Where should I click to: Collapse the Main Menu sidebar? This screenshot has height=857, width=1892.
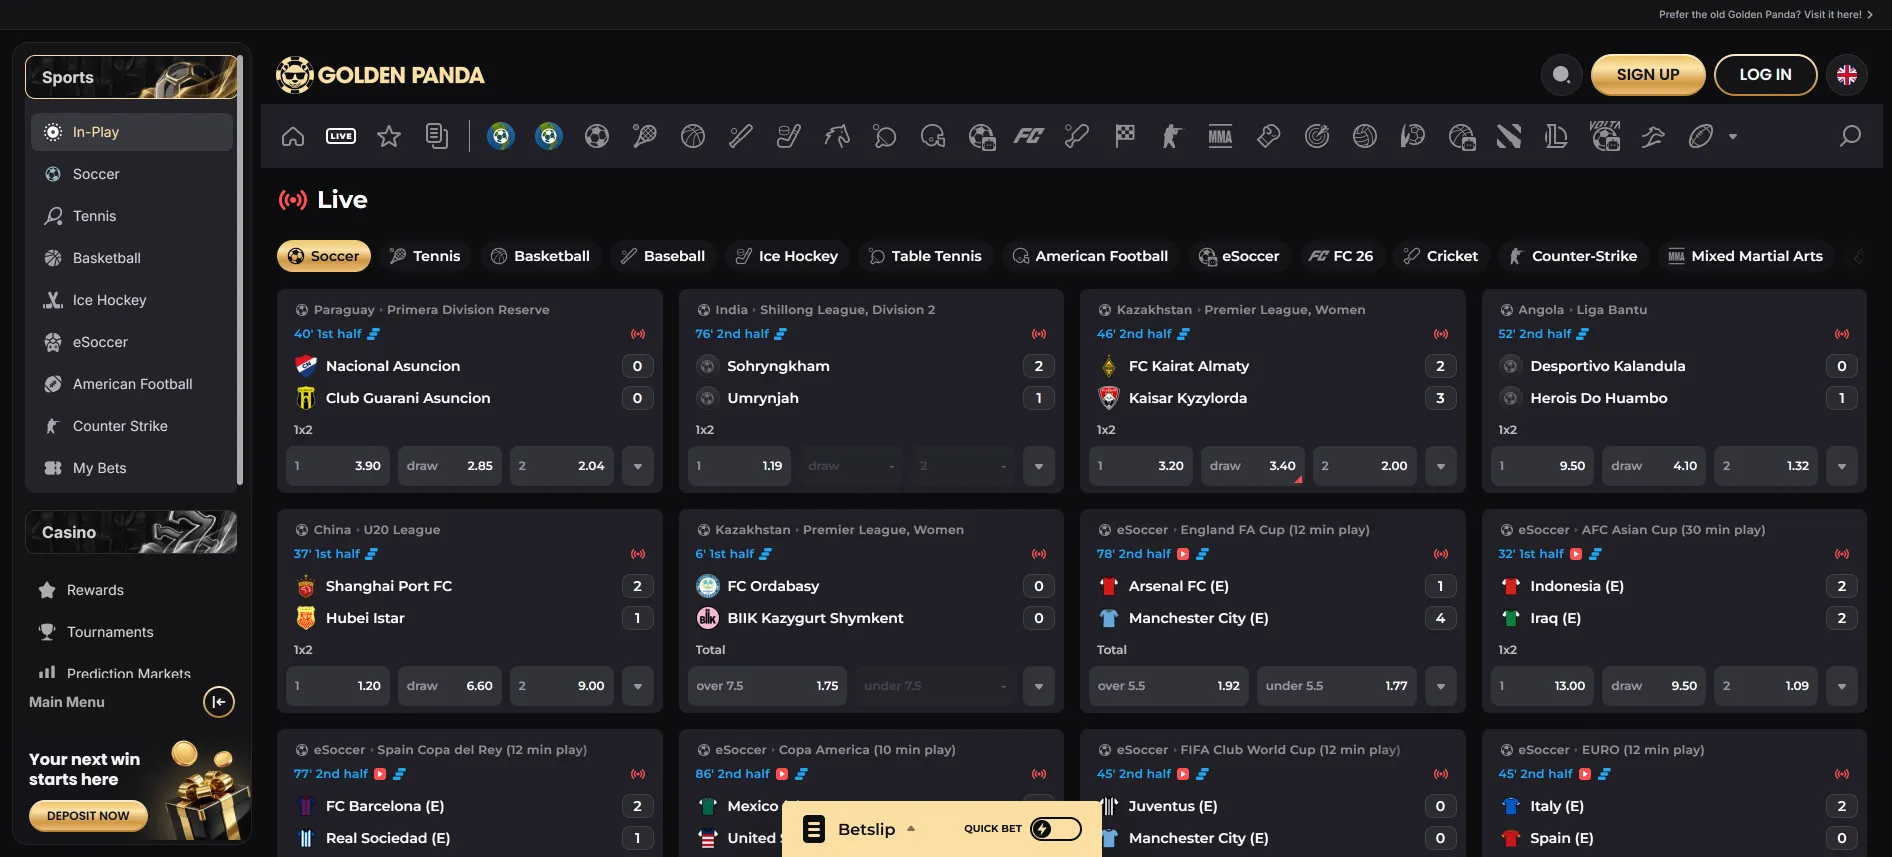[x=219, y=702]
